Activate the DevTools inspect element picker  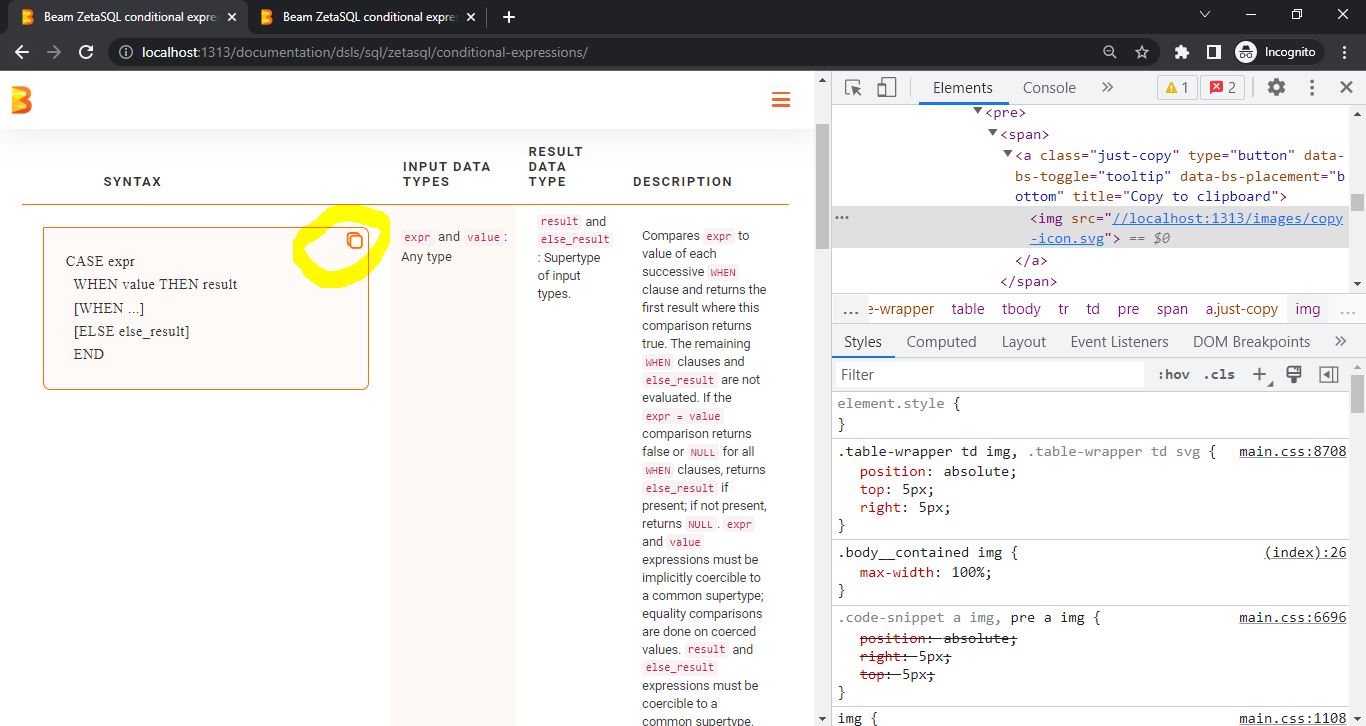click(x=853, y=88)
